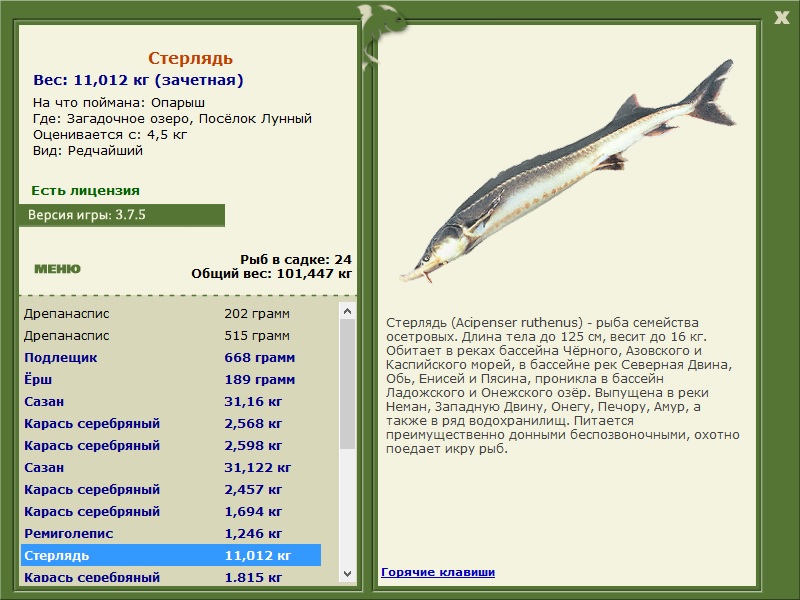Select the Ремиголепис 1,246 кг row
Viewport: 800px width, 600px height.
(171, 533)
